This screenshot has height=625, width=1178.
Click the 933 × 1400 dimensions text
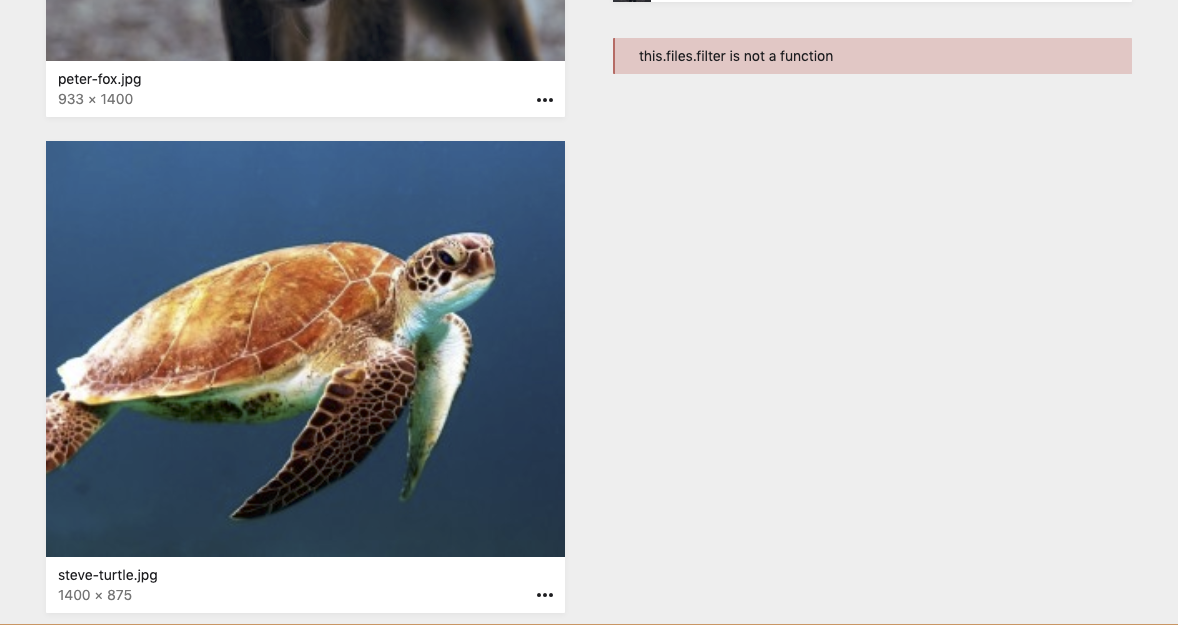pyautogui.click(x=95, y=99)
